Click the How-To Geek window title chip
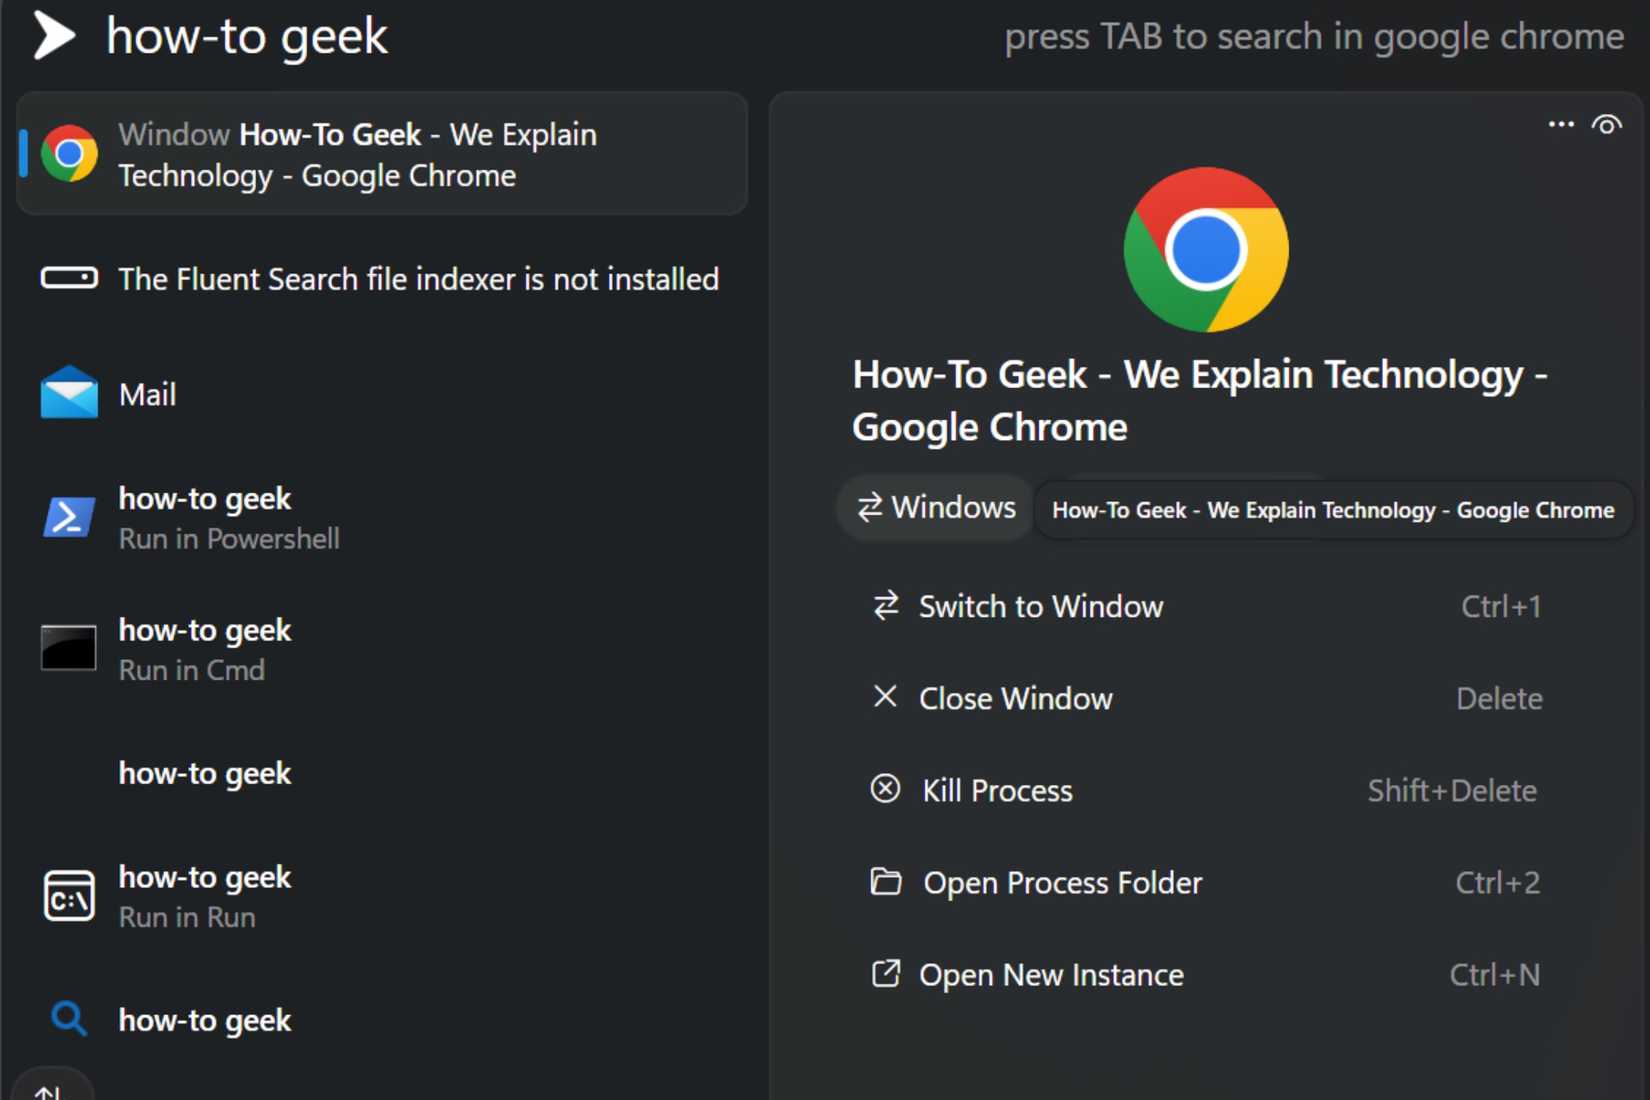This screenshot has width=1650, height=1100. [1333, 510]
